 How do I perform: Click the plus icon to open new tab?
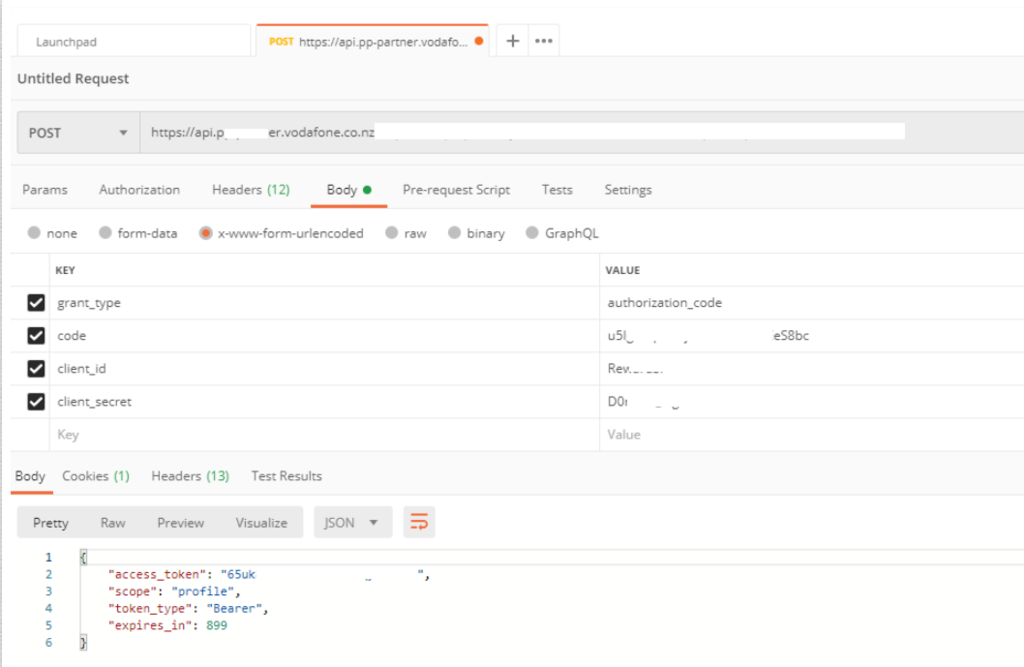512,41
